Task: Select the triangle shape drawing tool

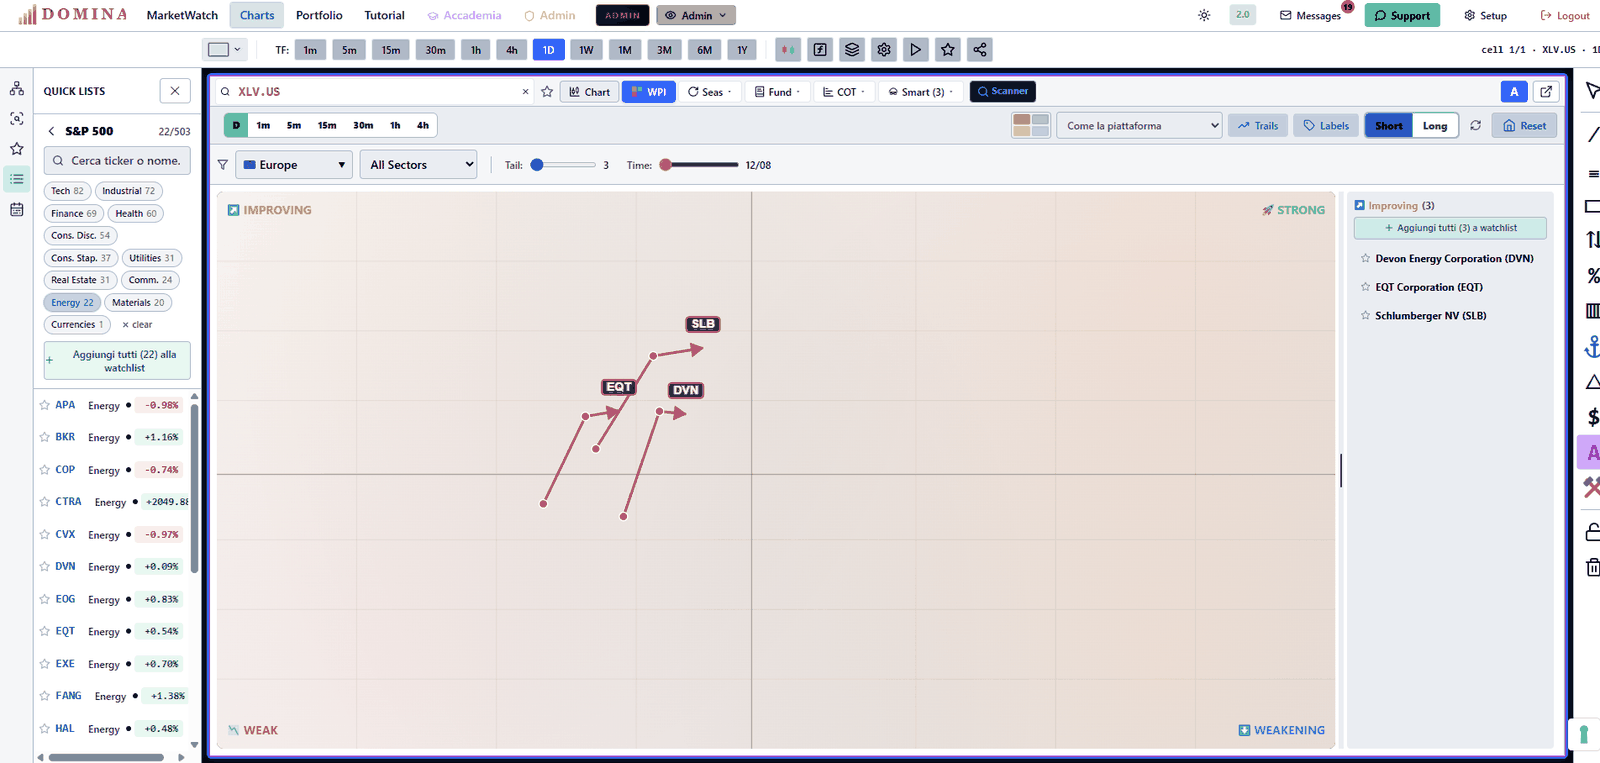Action: tap(1592, 382)
